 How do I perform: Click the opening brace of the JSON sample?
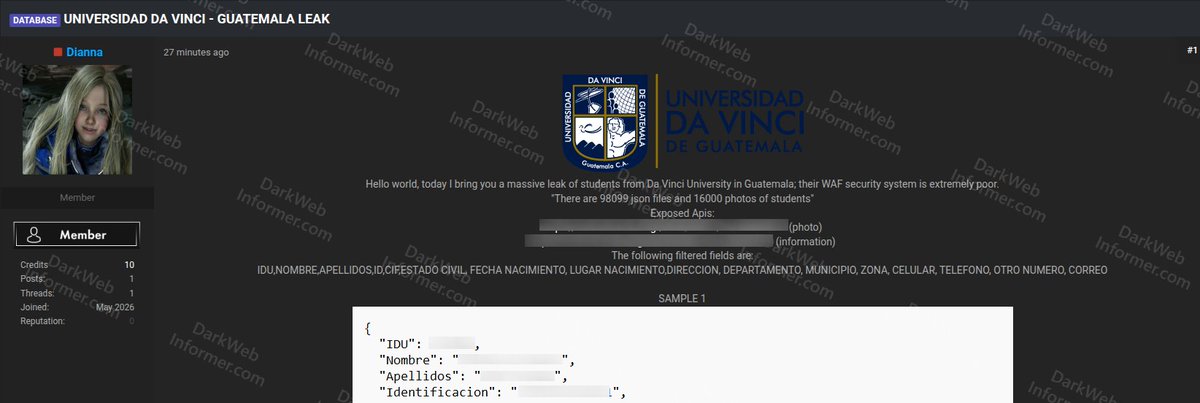[368, 328]
